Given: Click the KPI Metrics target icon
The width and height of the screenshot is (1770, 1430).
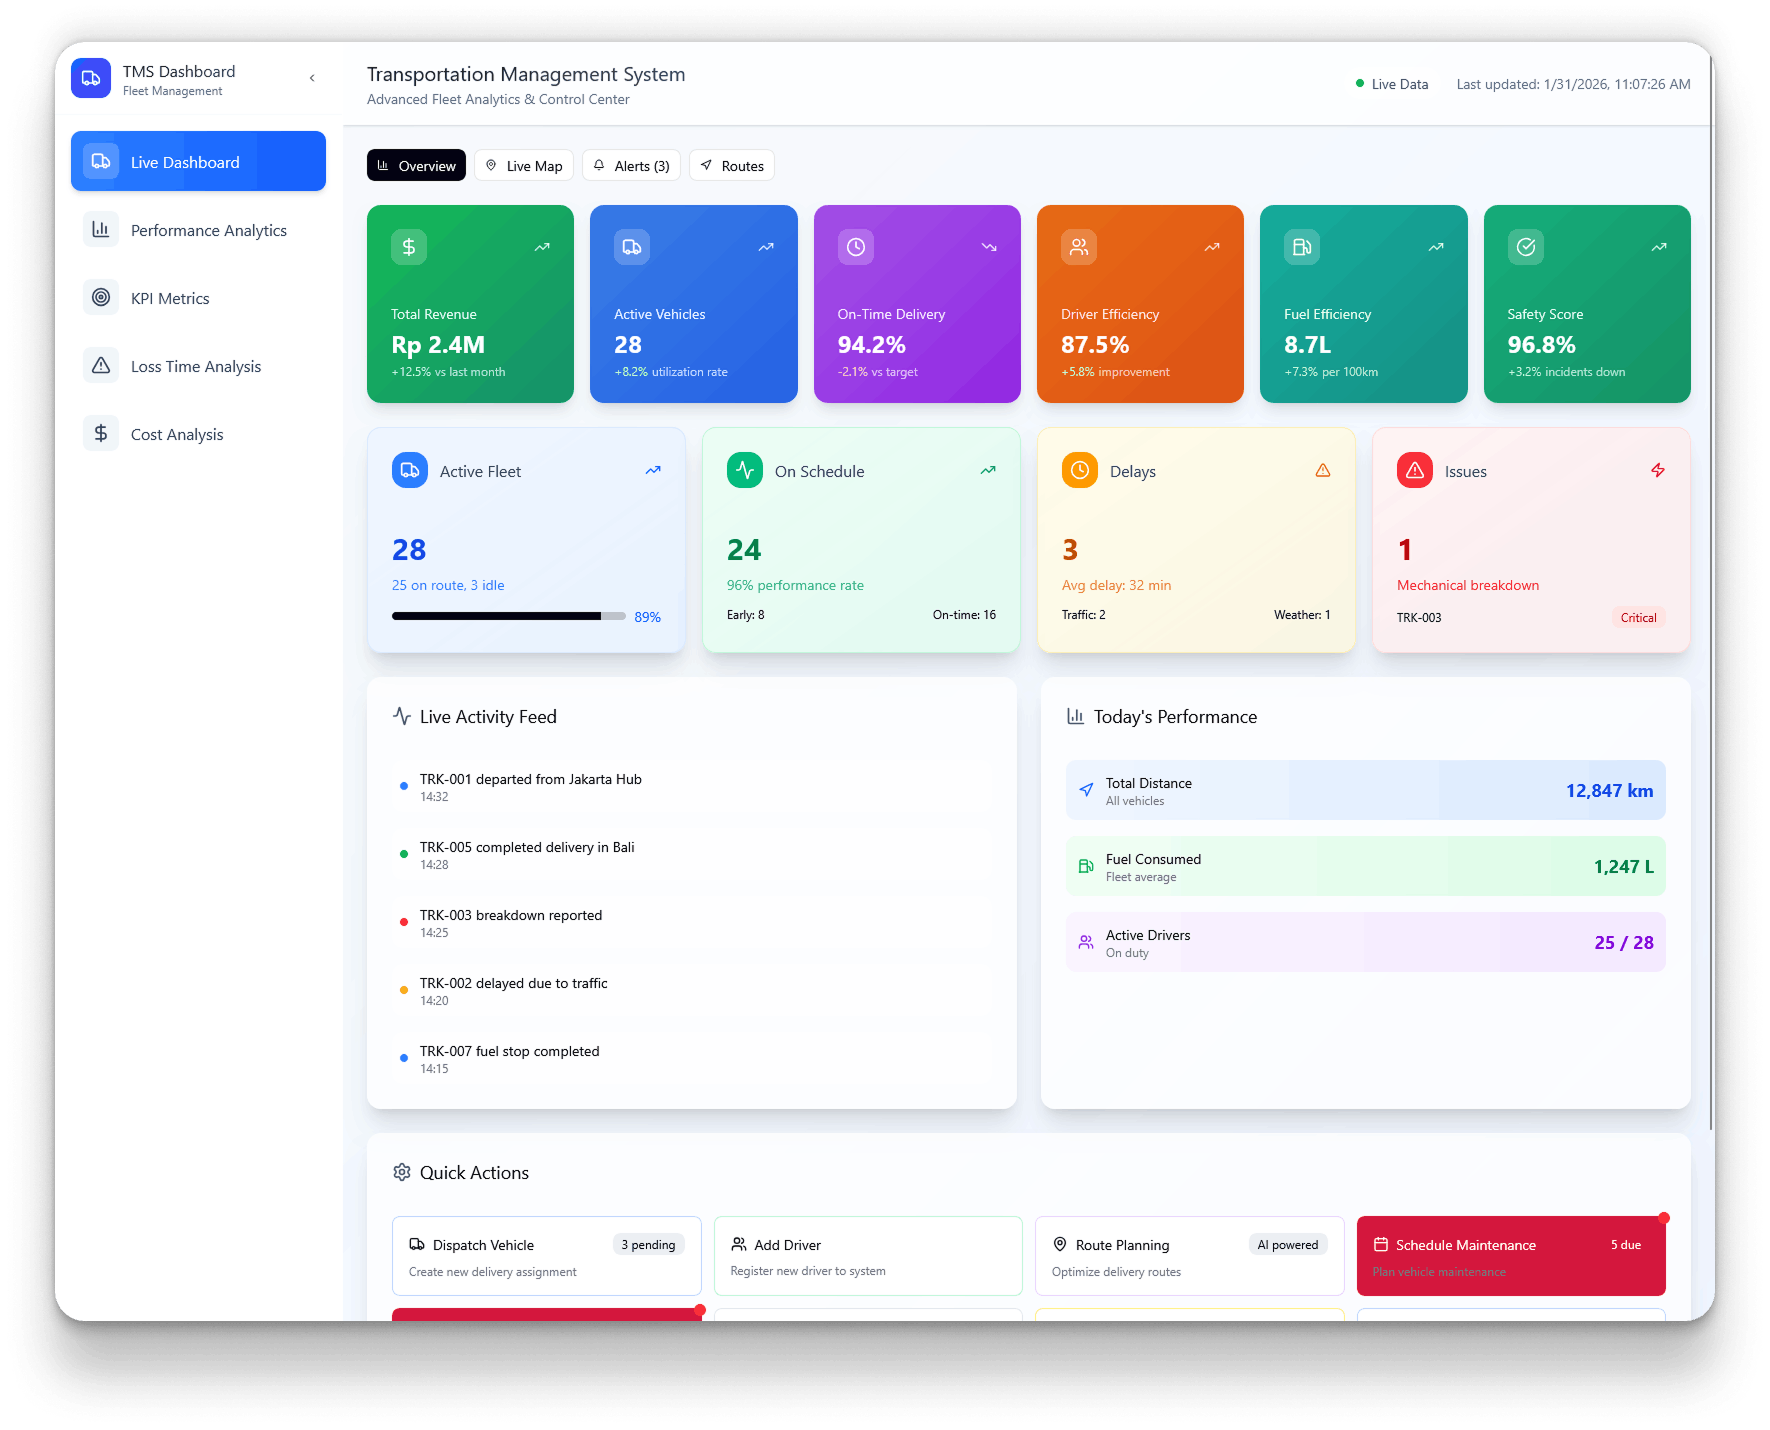Looking at the screenshot, I should [x=101, y=297].
